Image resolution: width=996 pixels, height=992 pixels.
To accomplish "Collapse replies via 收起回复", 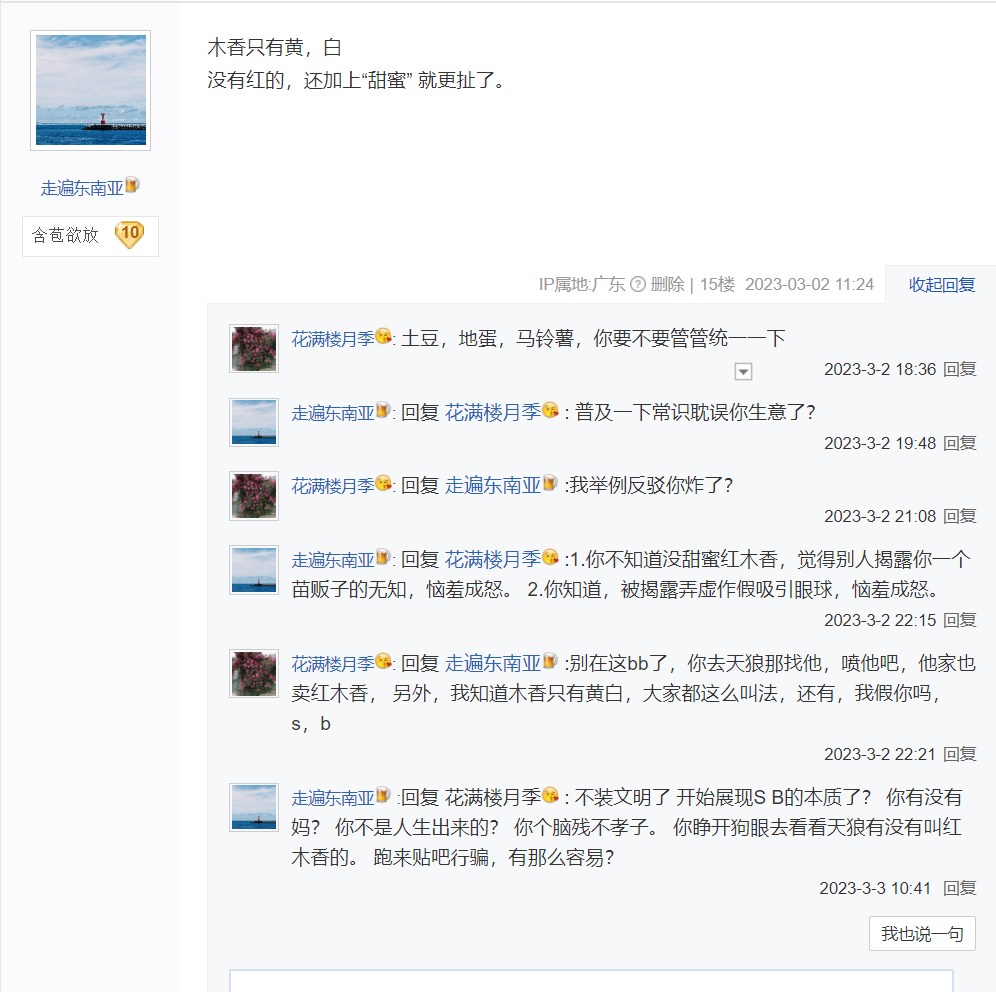I will pos(941,285).
